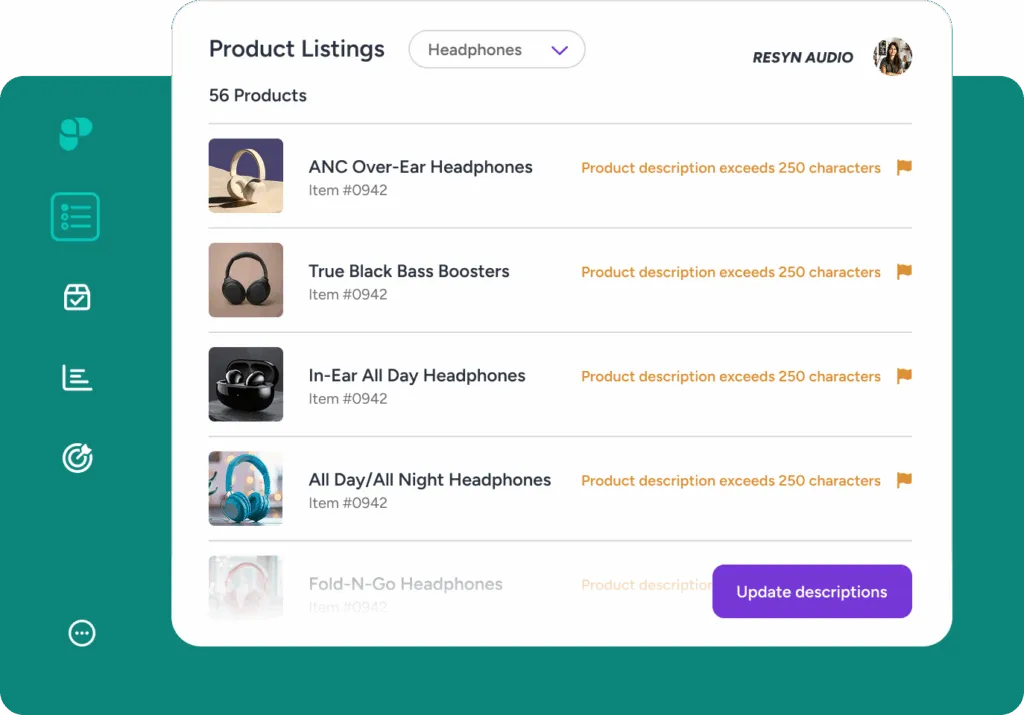Screen dimensions: 1024x715
Task: Open the package checkmark sidebar icon
Action: (77, 297)
